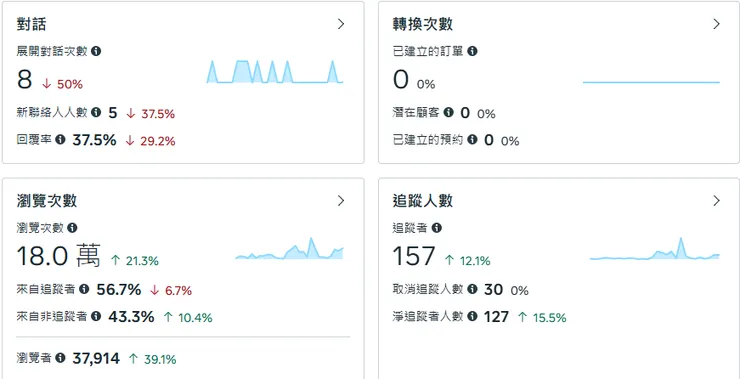The width and height of the screenshot is (740, 379).
Task: Click the 6.7% decrease indicator
Action: click(171, 290)
